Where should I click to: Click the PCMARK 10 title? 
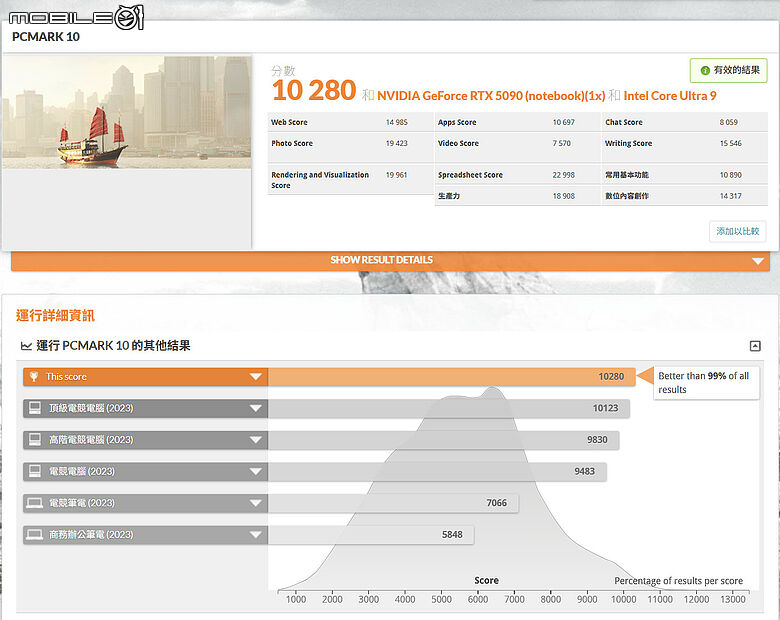click(x=46, y=37)
